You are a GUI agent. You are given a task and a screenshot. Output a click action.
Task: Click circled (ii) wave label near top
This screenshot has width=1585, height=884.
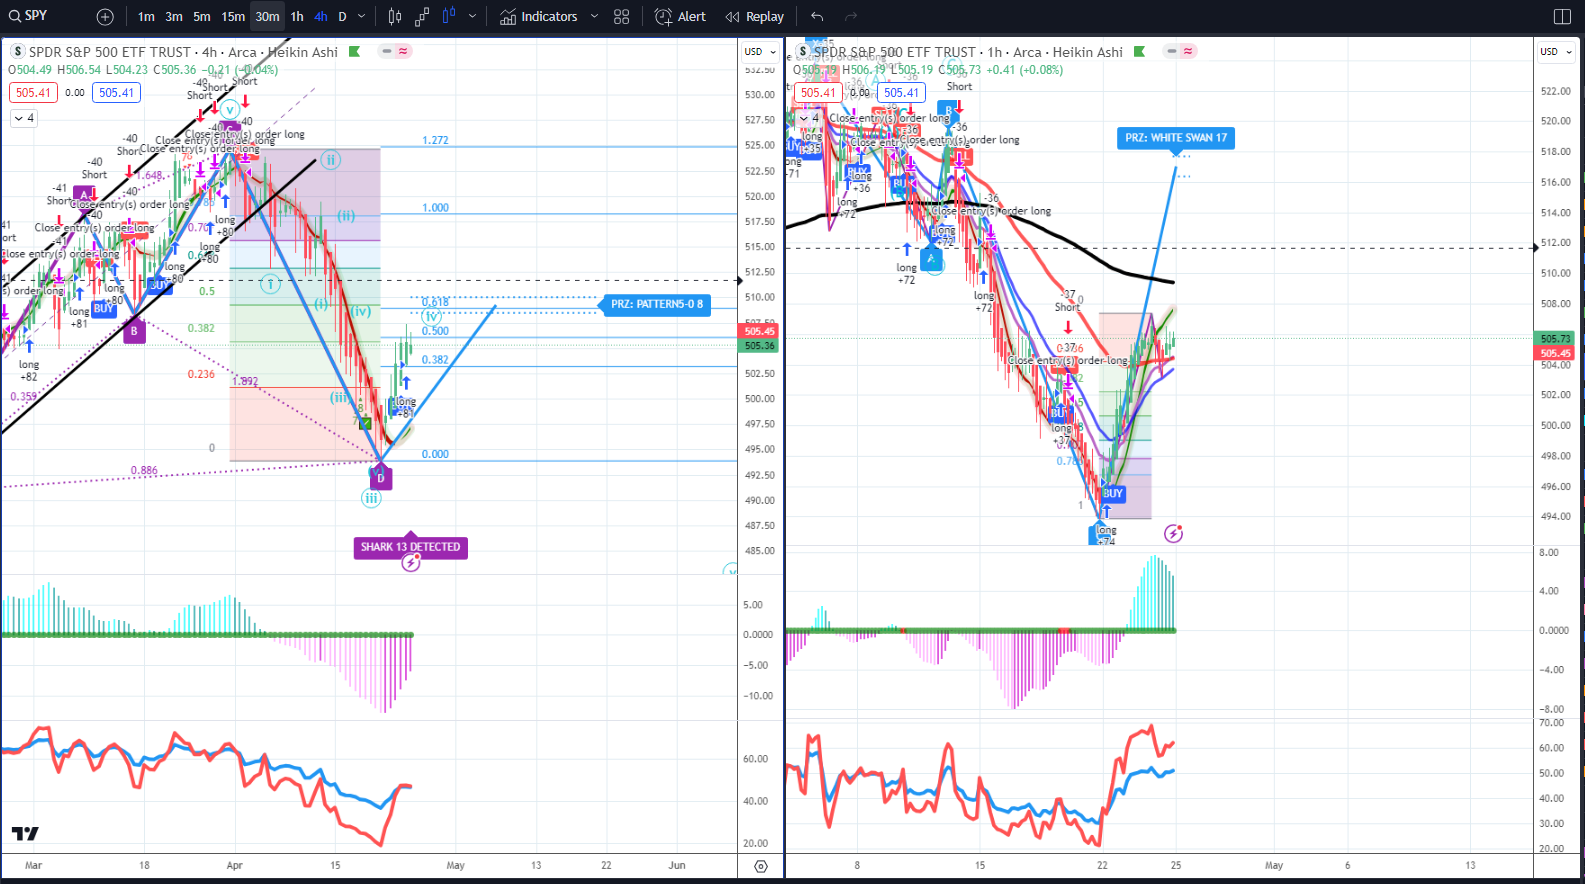331,160
